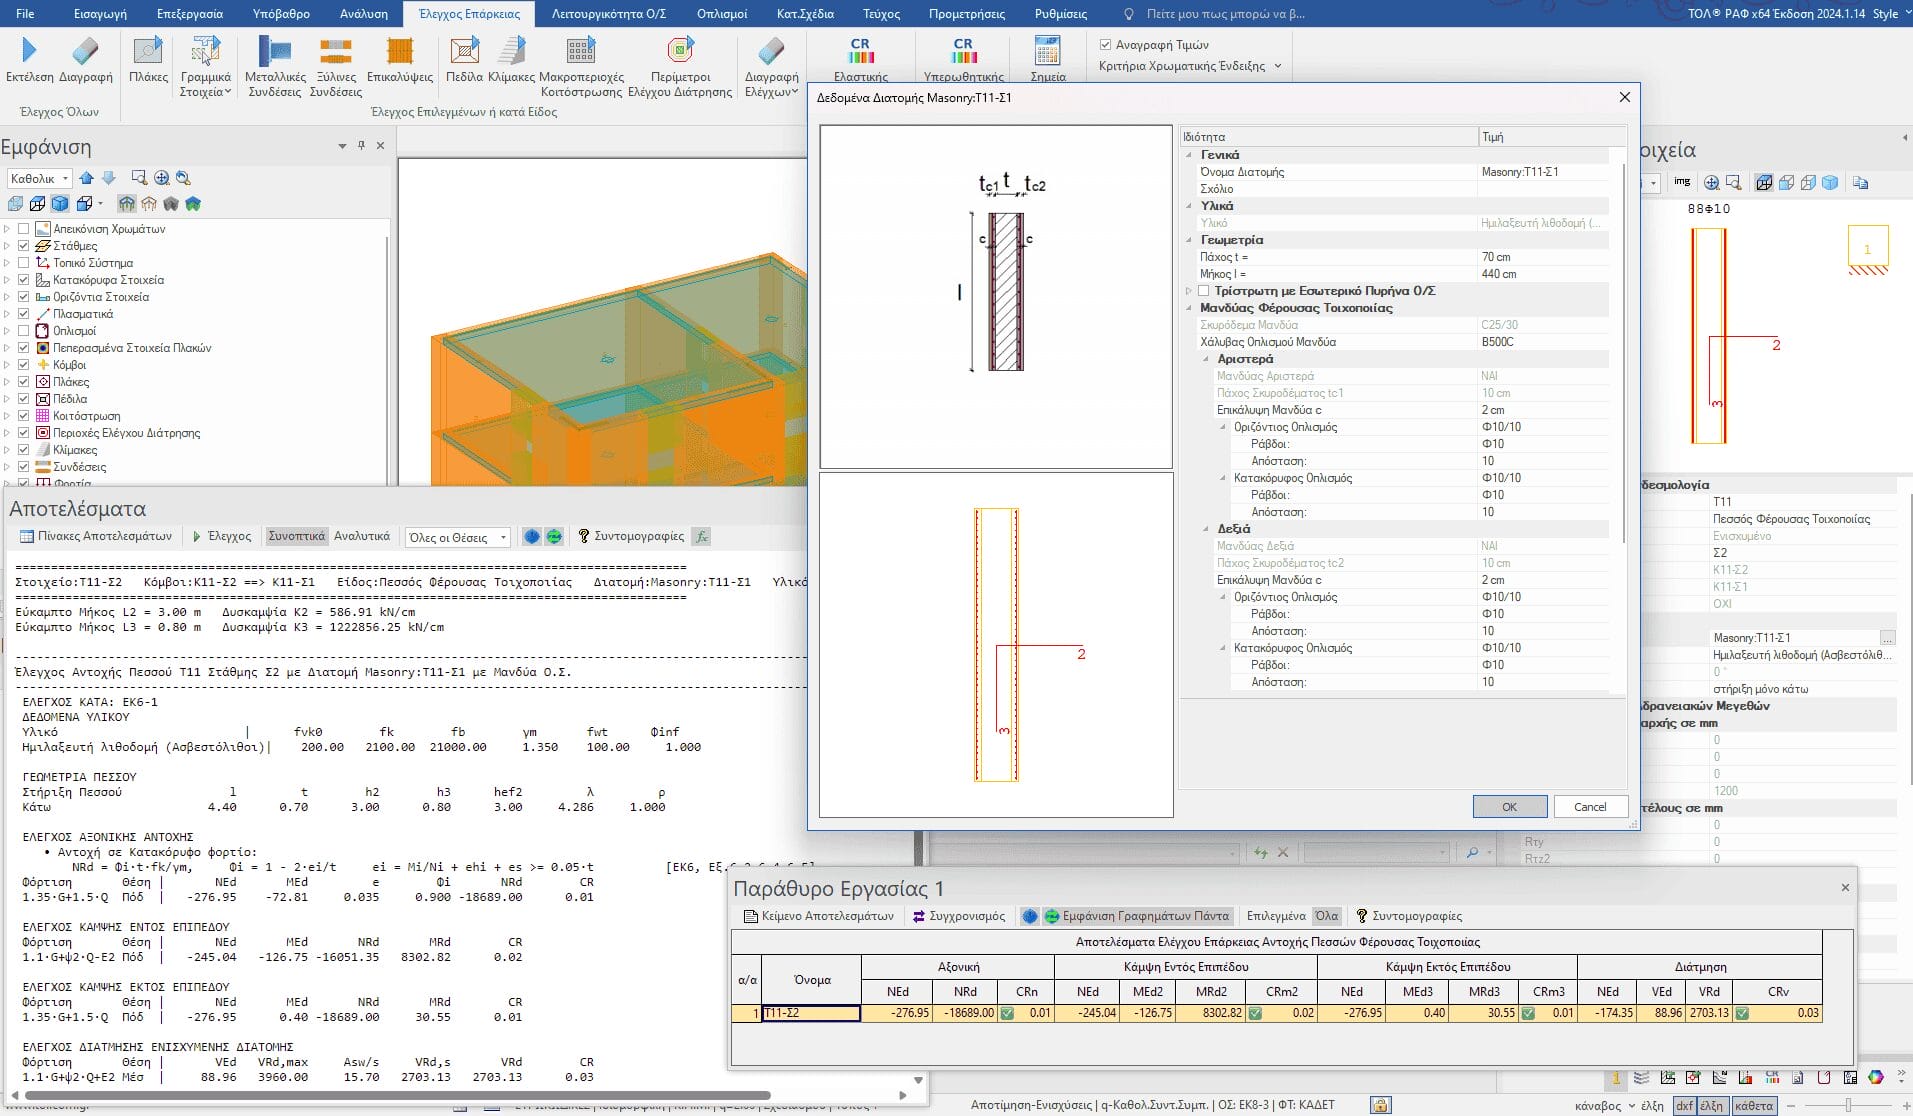Image resolution: width=1913 pixels, height=1116 pixels.
Task: Switch to the Οπλισμοί ribbon tab
Action: [x=721, y=14]
